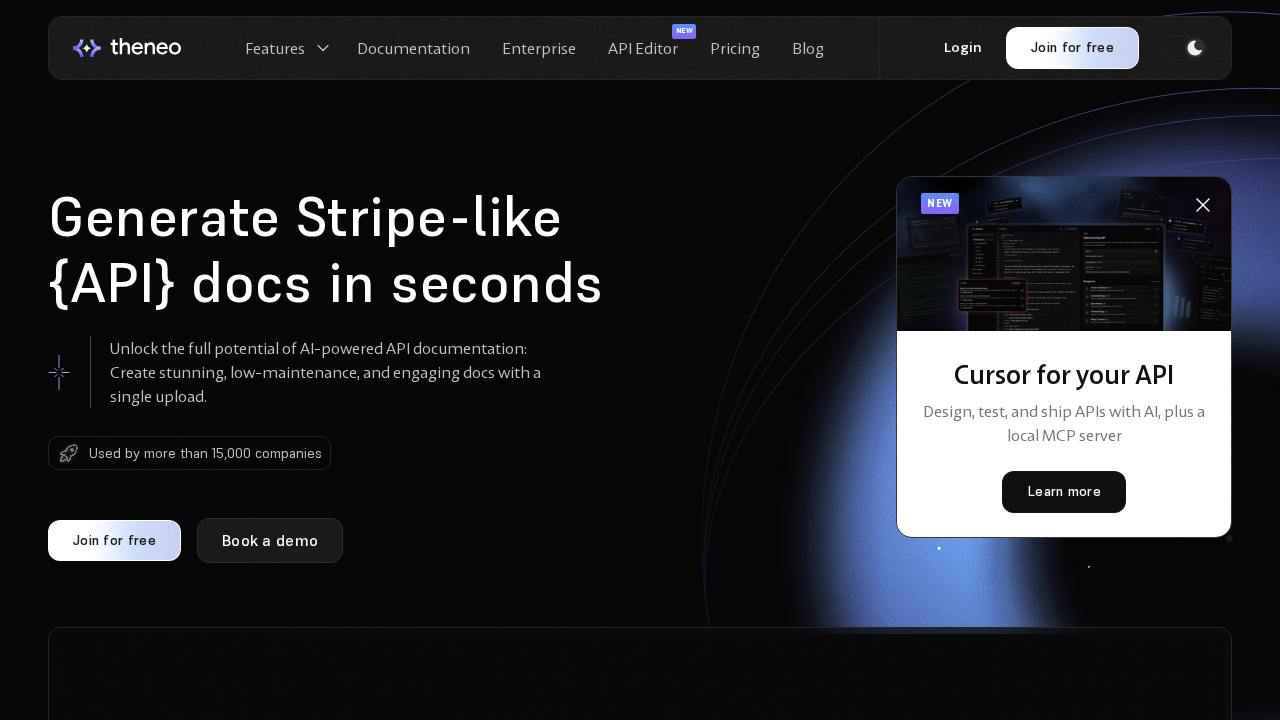Screen dimensions: 1280x720
Task: Open the Documentation menu item
Action: click(413, 48)
